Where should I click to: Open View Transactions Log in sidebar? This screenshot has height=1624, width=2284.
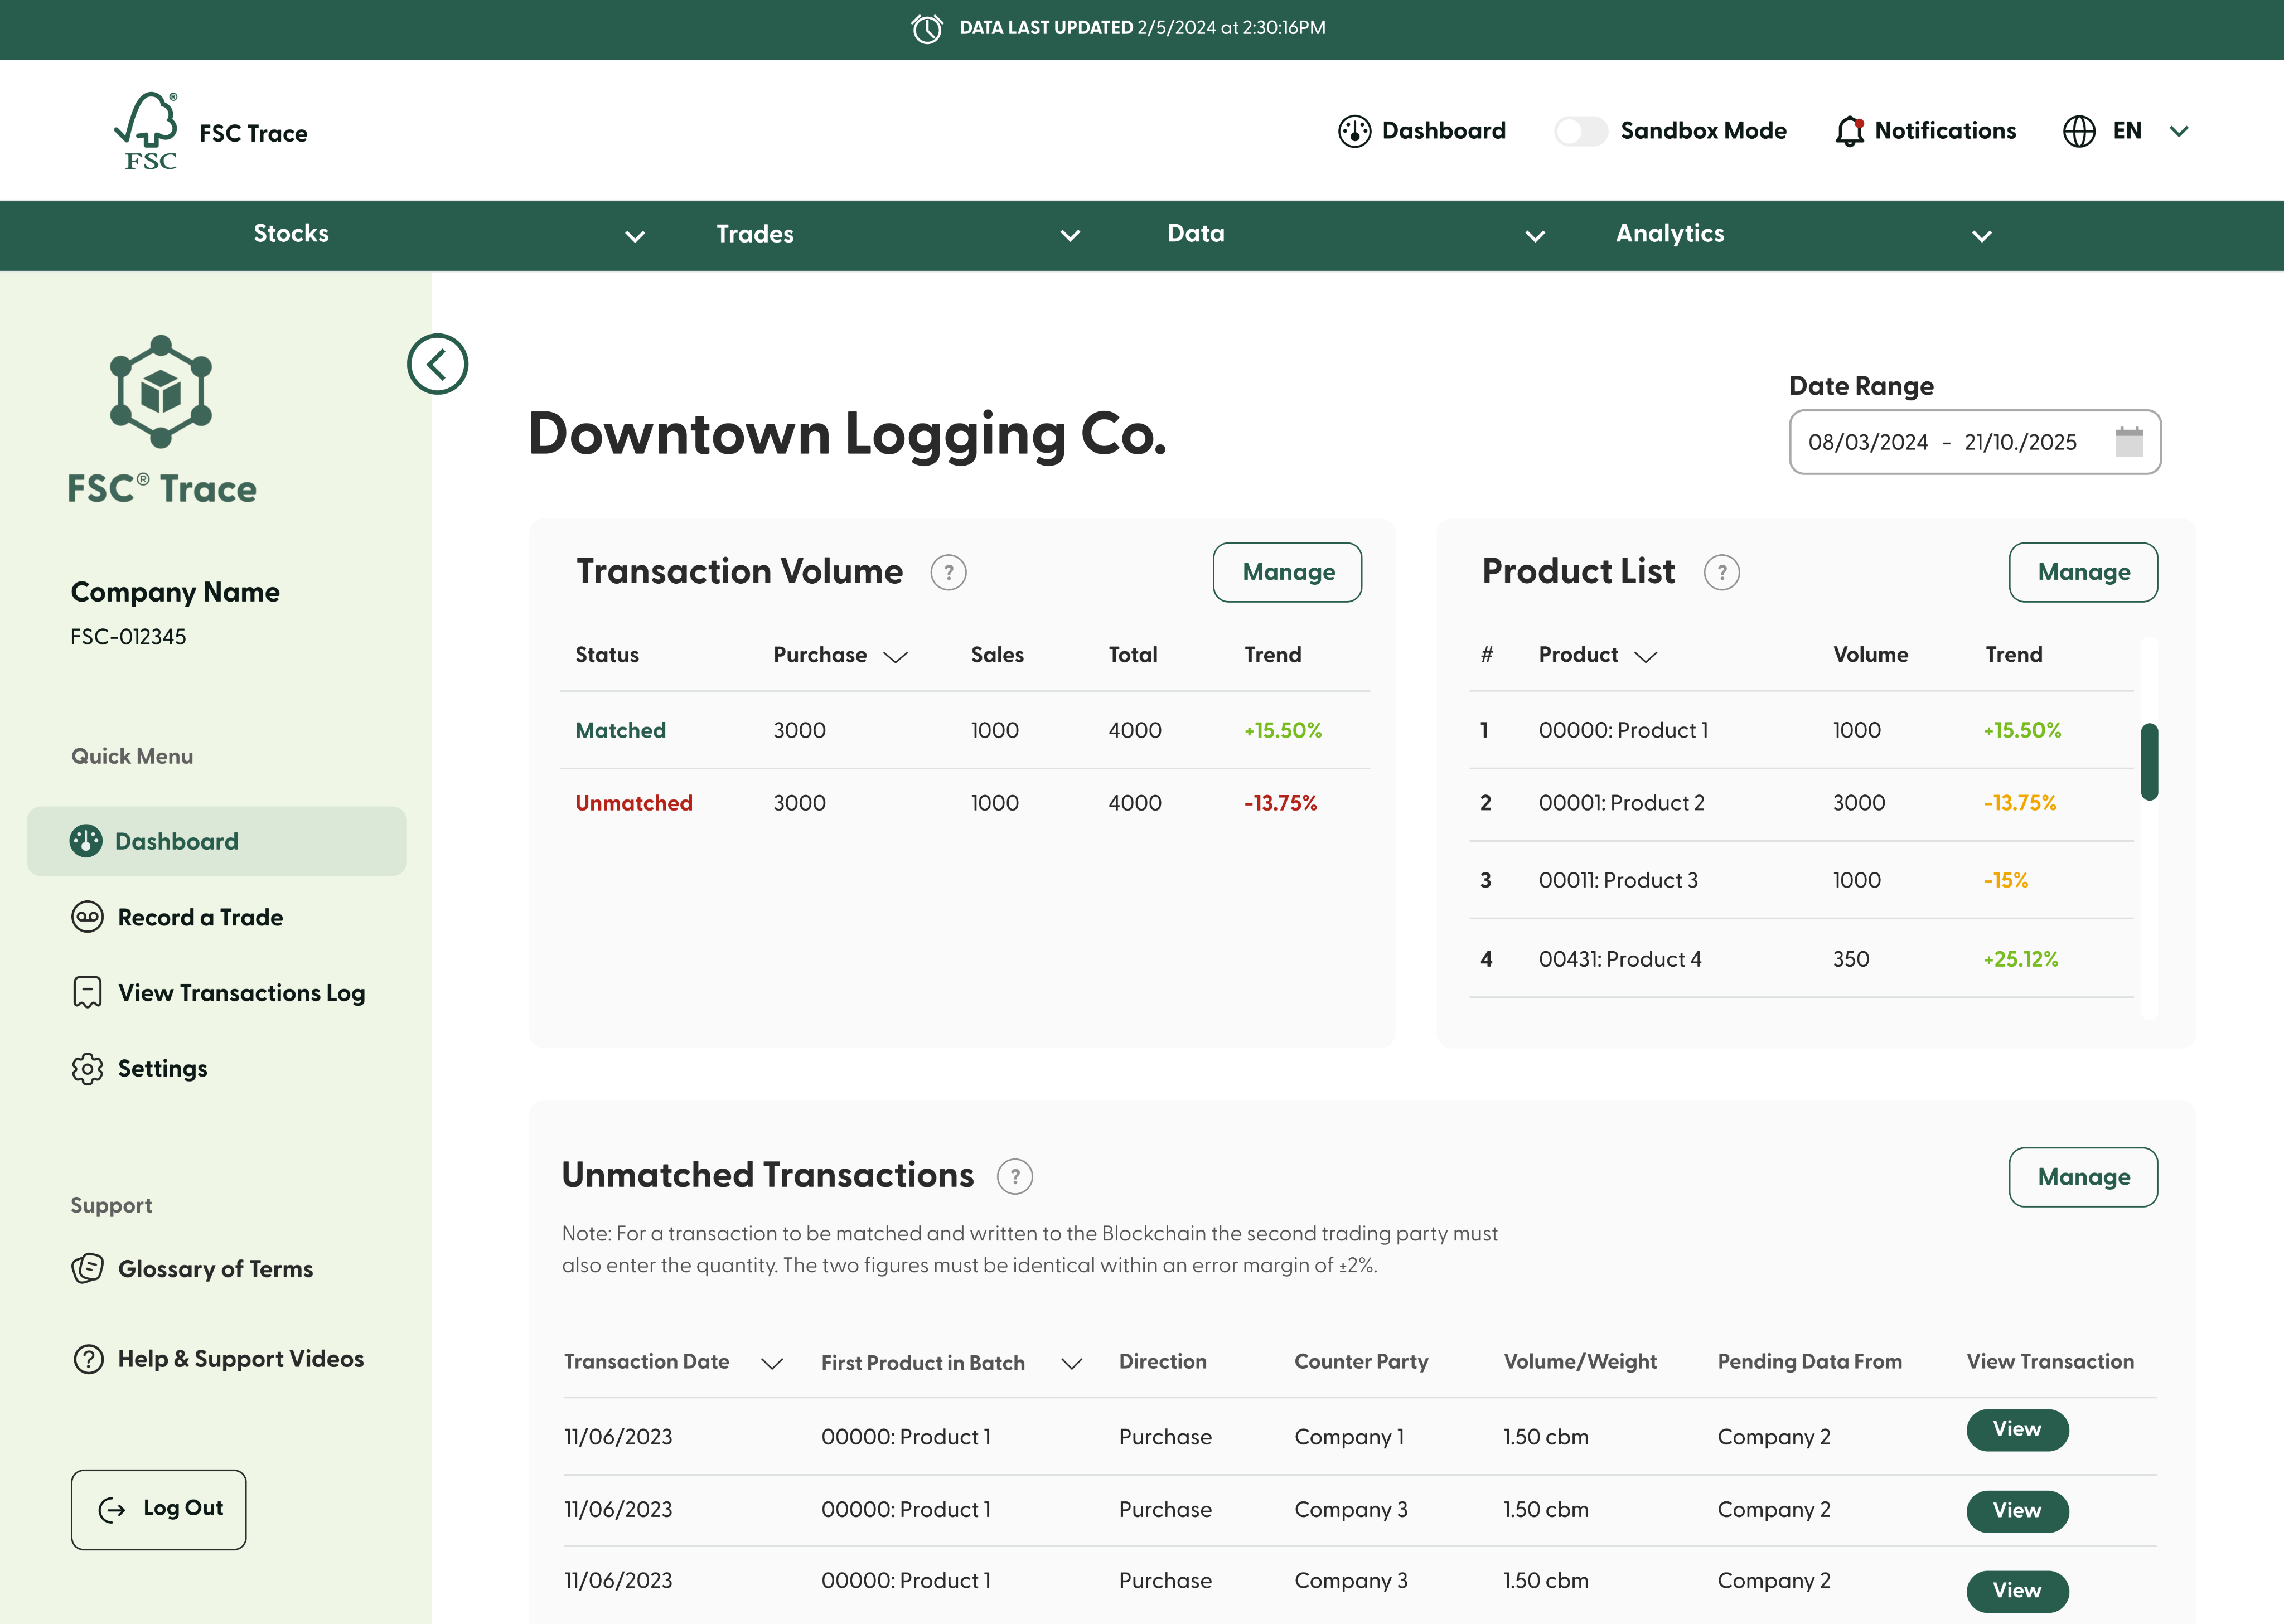coord(241,992)
